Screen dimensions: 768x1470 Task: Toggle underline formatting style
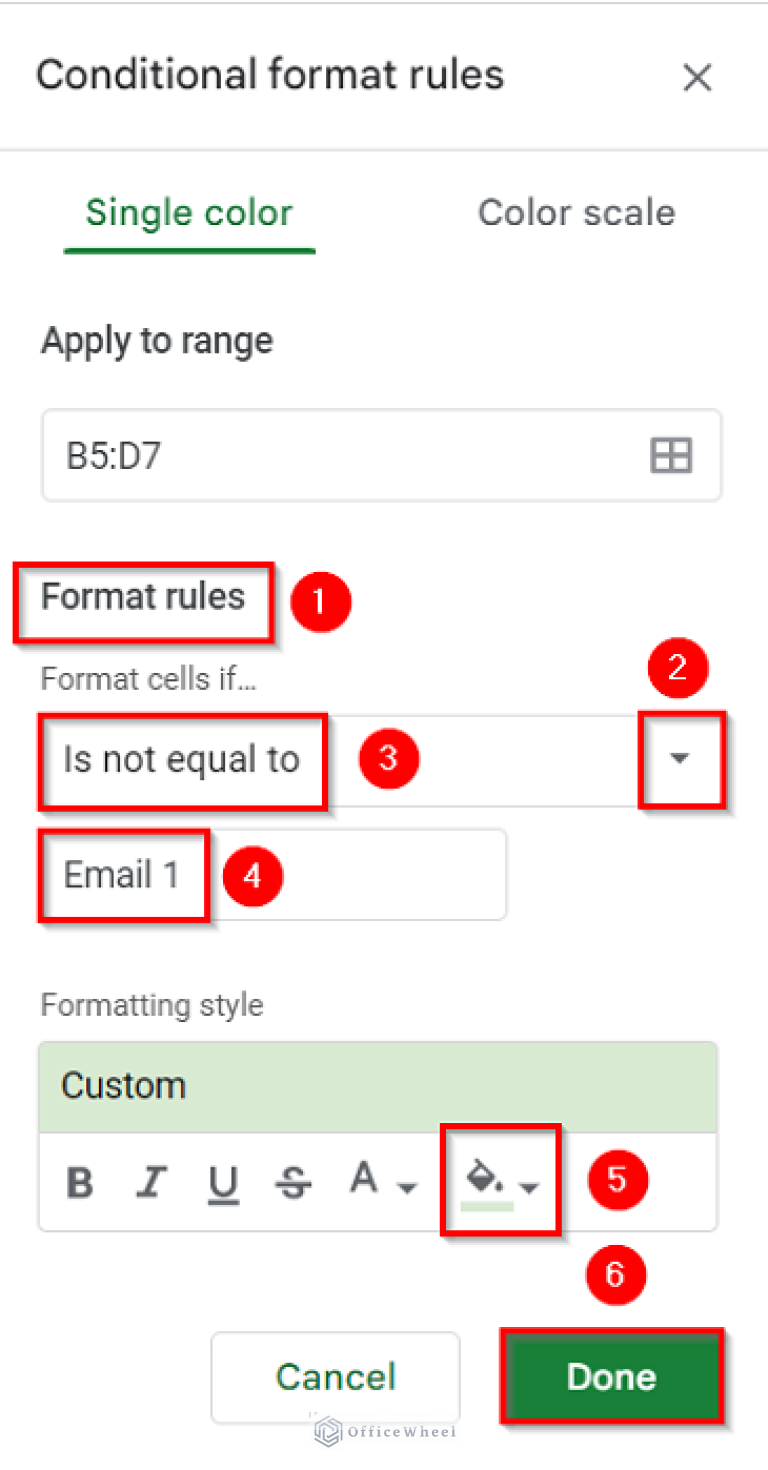pyautogui.click(x=222, y=1182)
